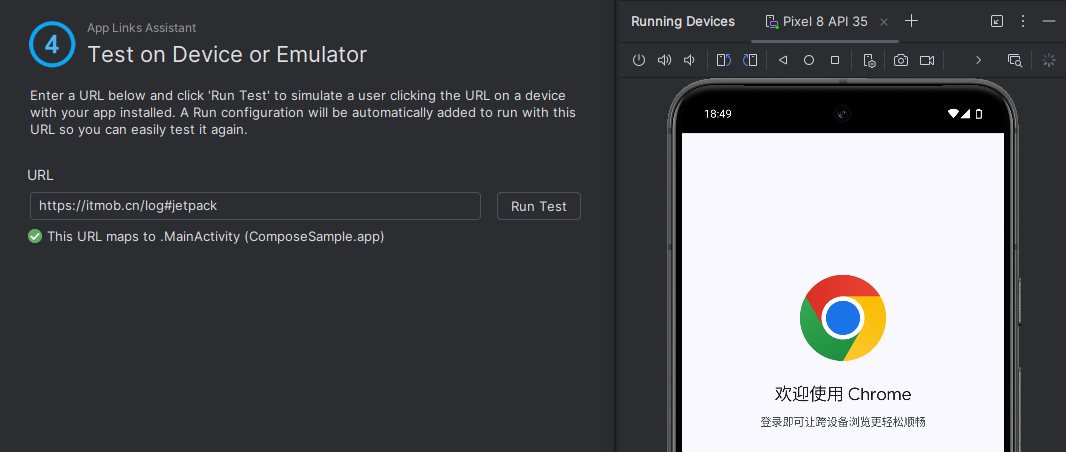This screenshot has height=452, width=1066.
Task: Click the '欢迎使用 Chrome' text on emulator
Action: [x=843, y=394]
